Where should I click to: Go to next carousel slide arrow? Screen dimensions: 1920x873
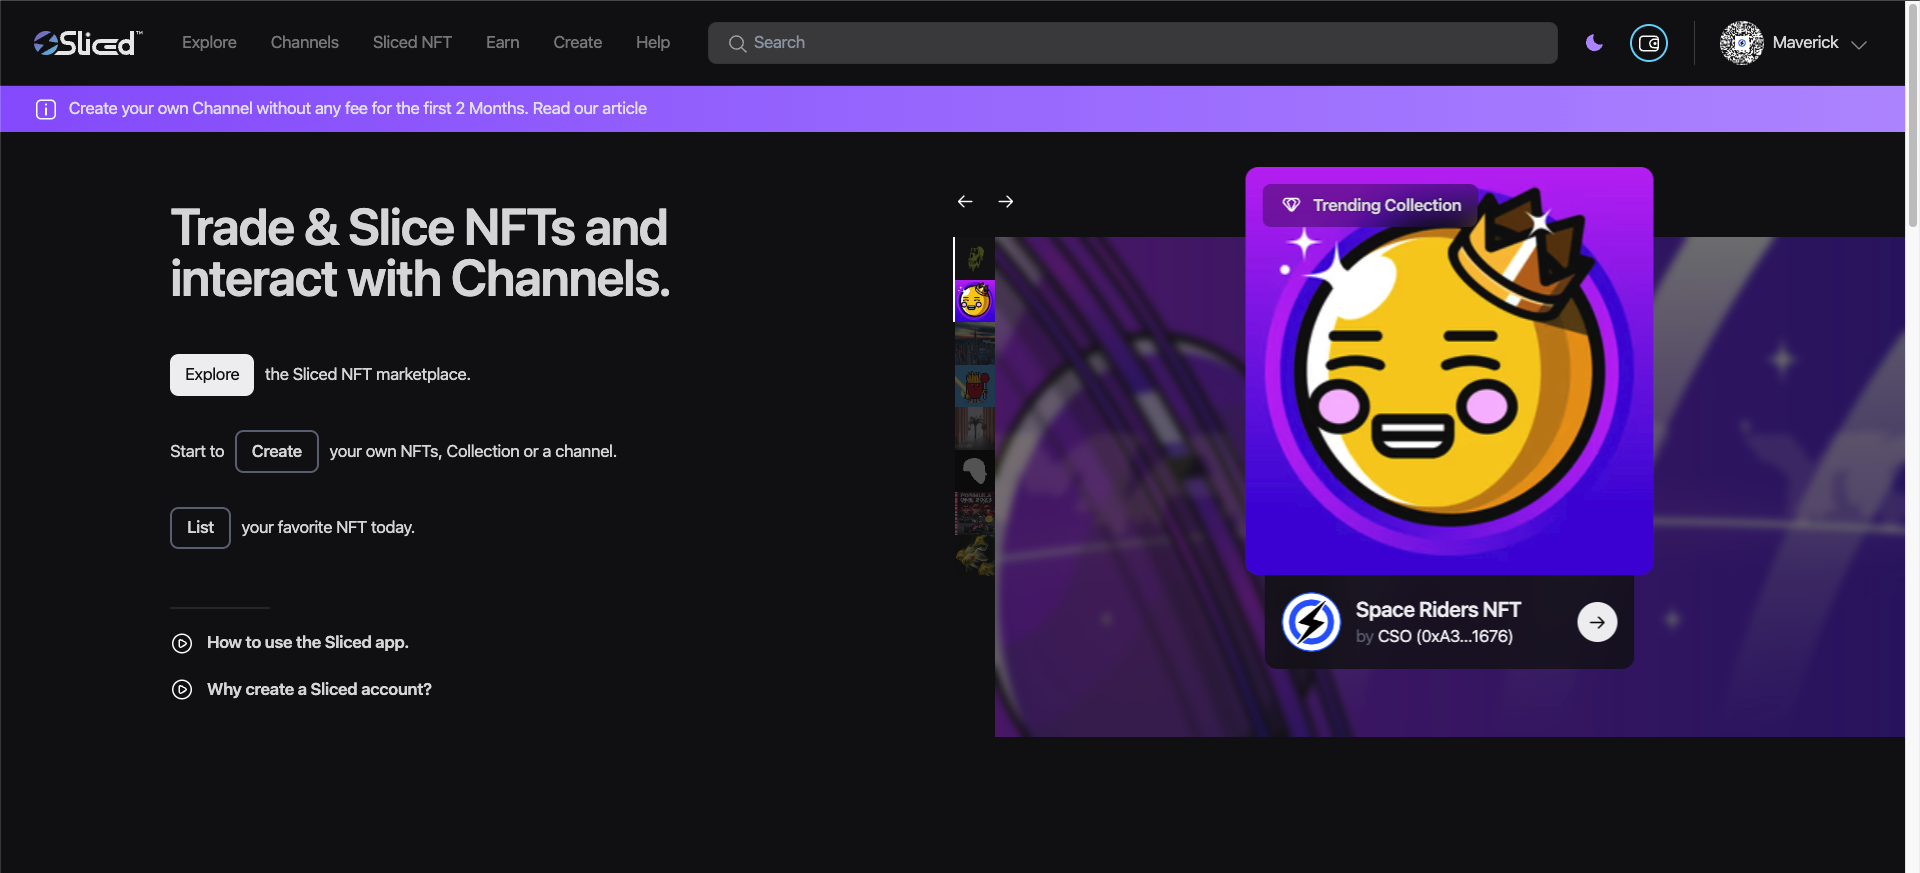[1006, 202]
